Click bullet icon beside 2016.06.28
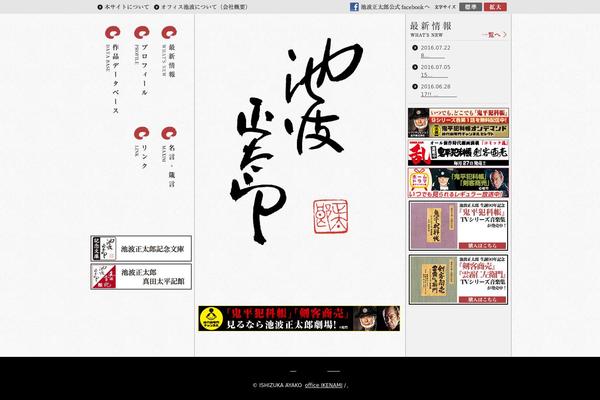The image size is (600, 400). tap(415, 87)
